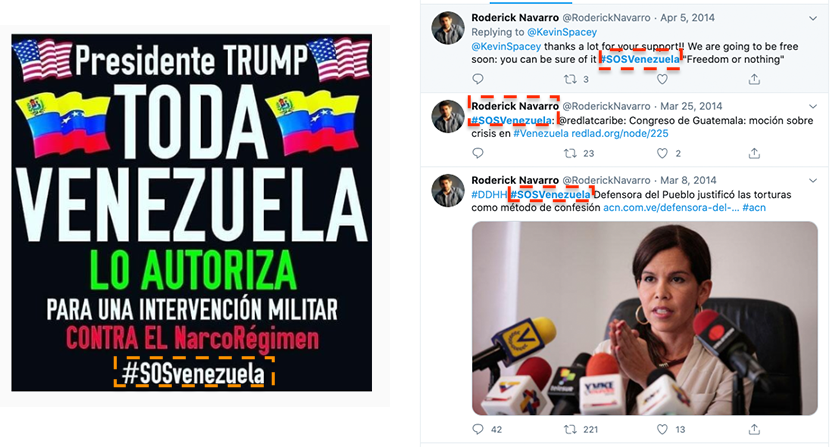Open the Presidente TRUMP Venezuela poster image

[192, 213]
